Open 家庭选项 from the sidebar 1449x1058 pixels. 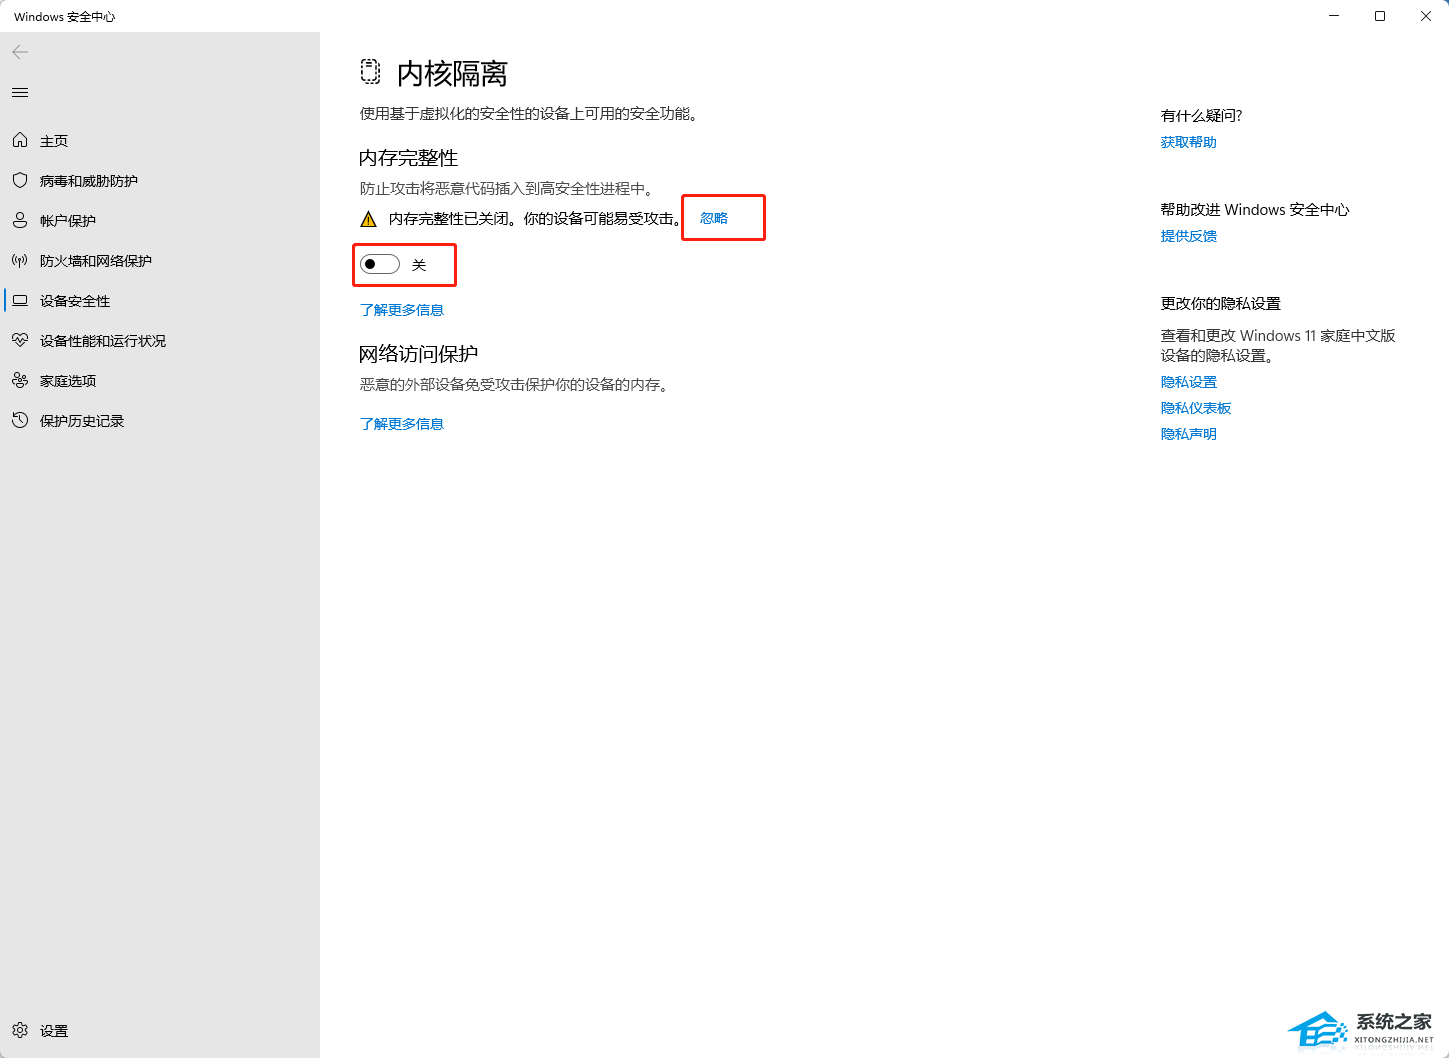(x=68, y=381)
